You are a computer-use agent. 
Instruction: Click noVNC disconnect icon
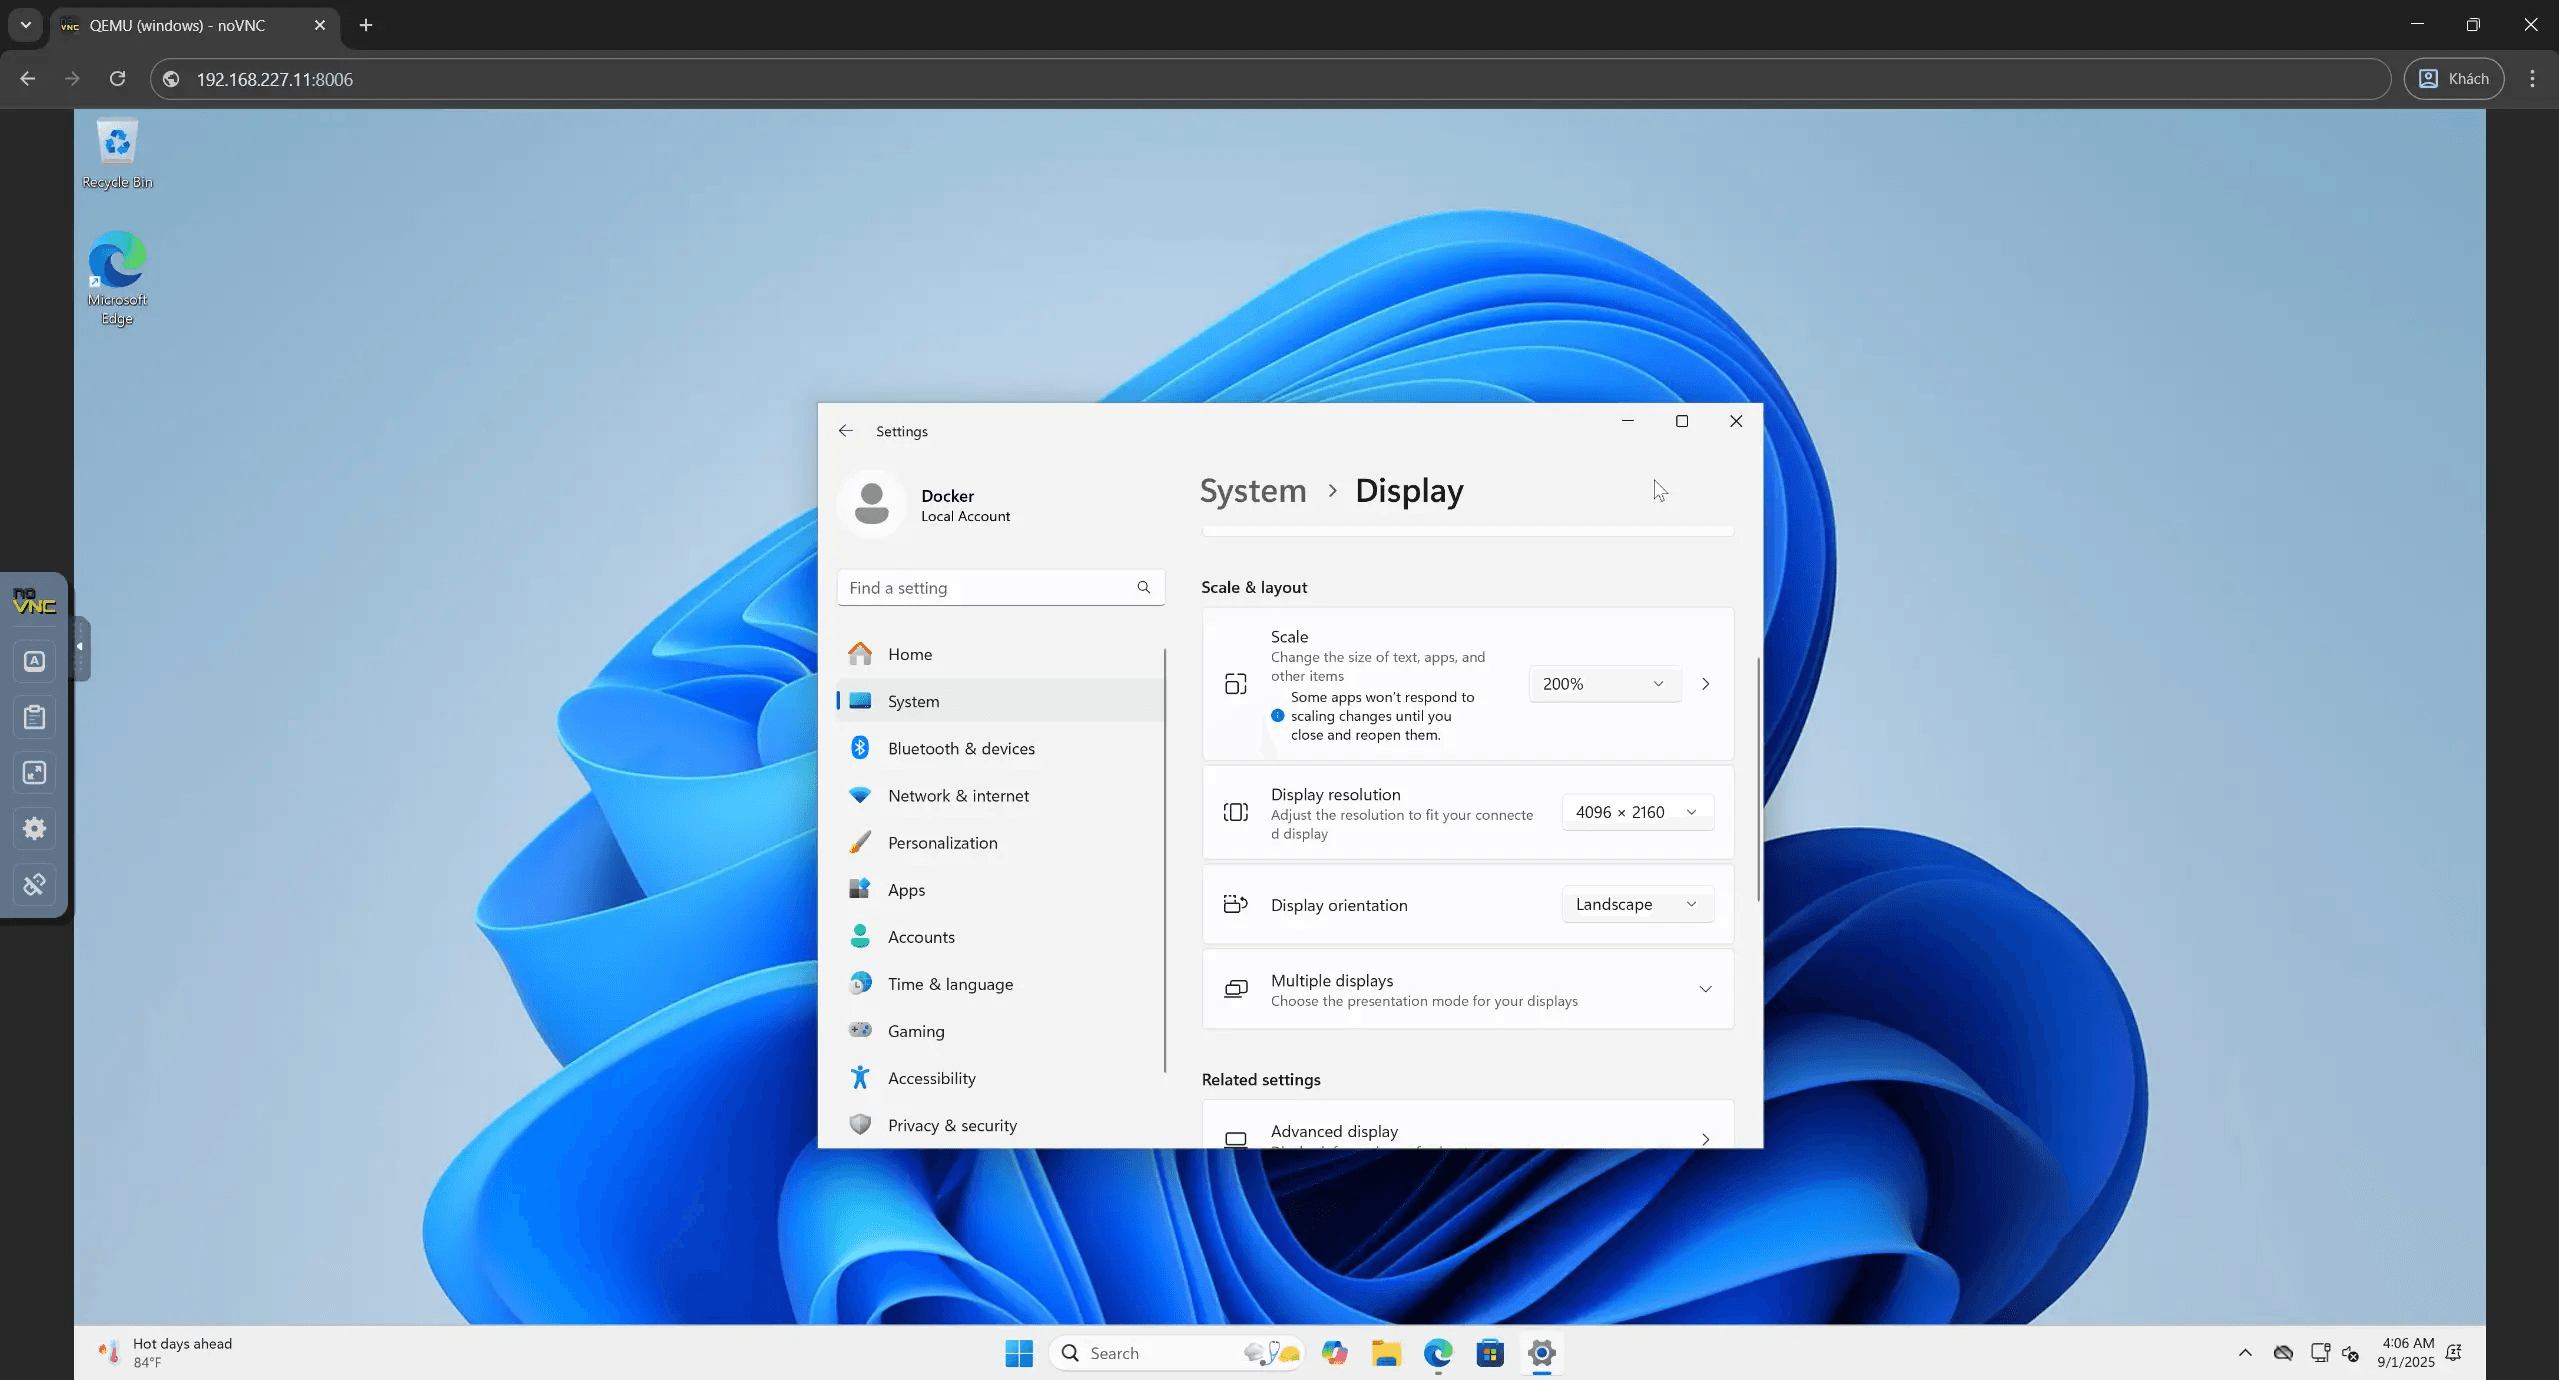point(34,884)
